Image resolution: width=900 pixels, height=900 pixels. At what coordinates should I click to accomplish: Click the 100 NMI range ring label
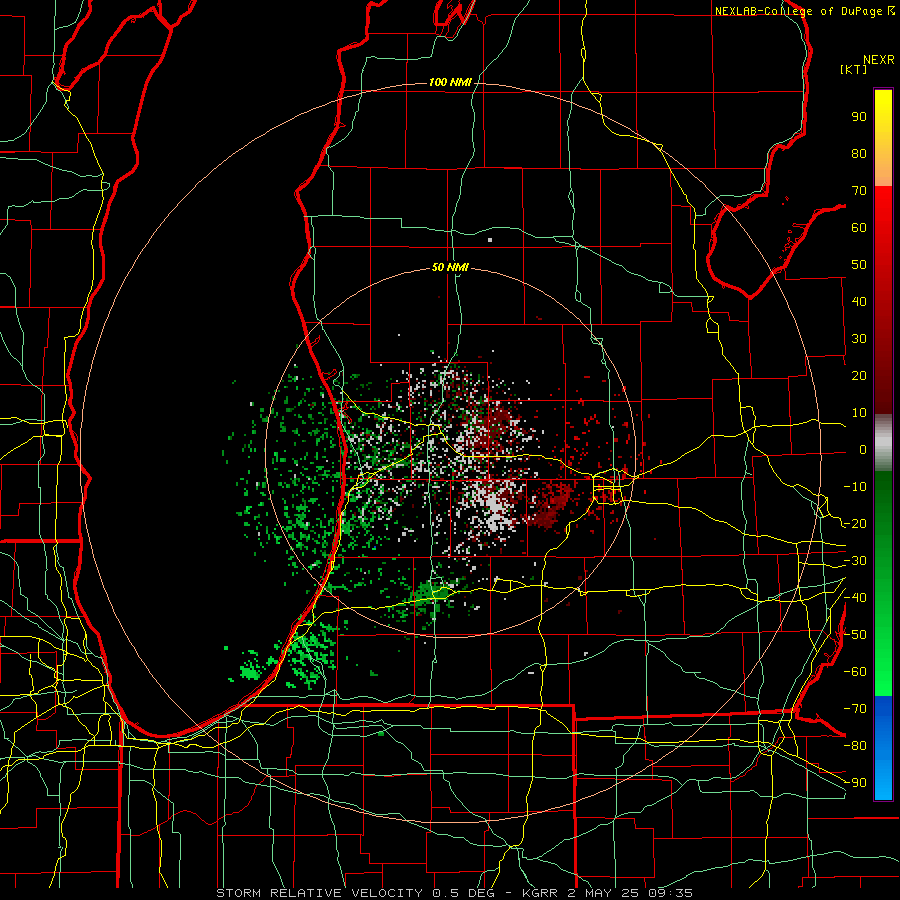451,83
